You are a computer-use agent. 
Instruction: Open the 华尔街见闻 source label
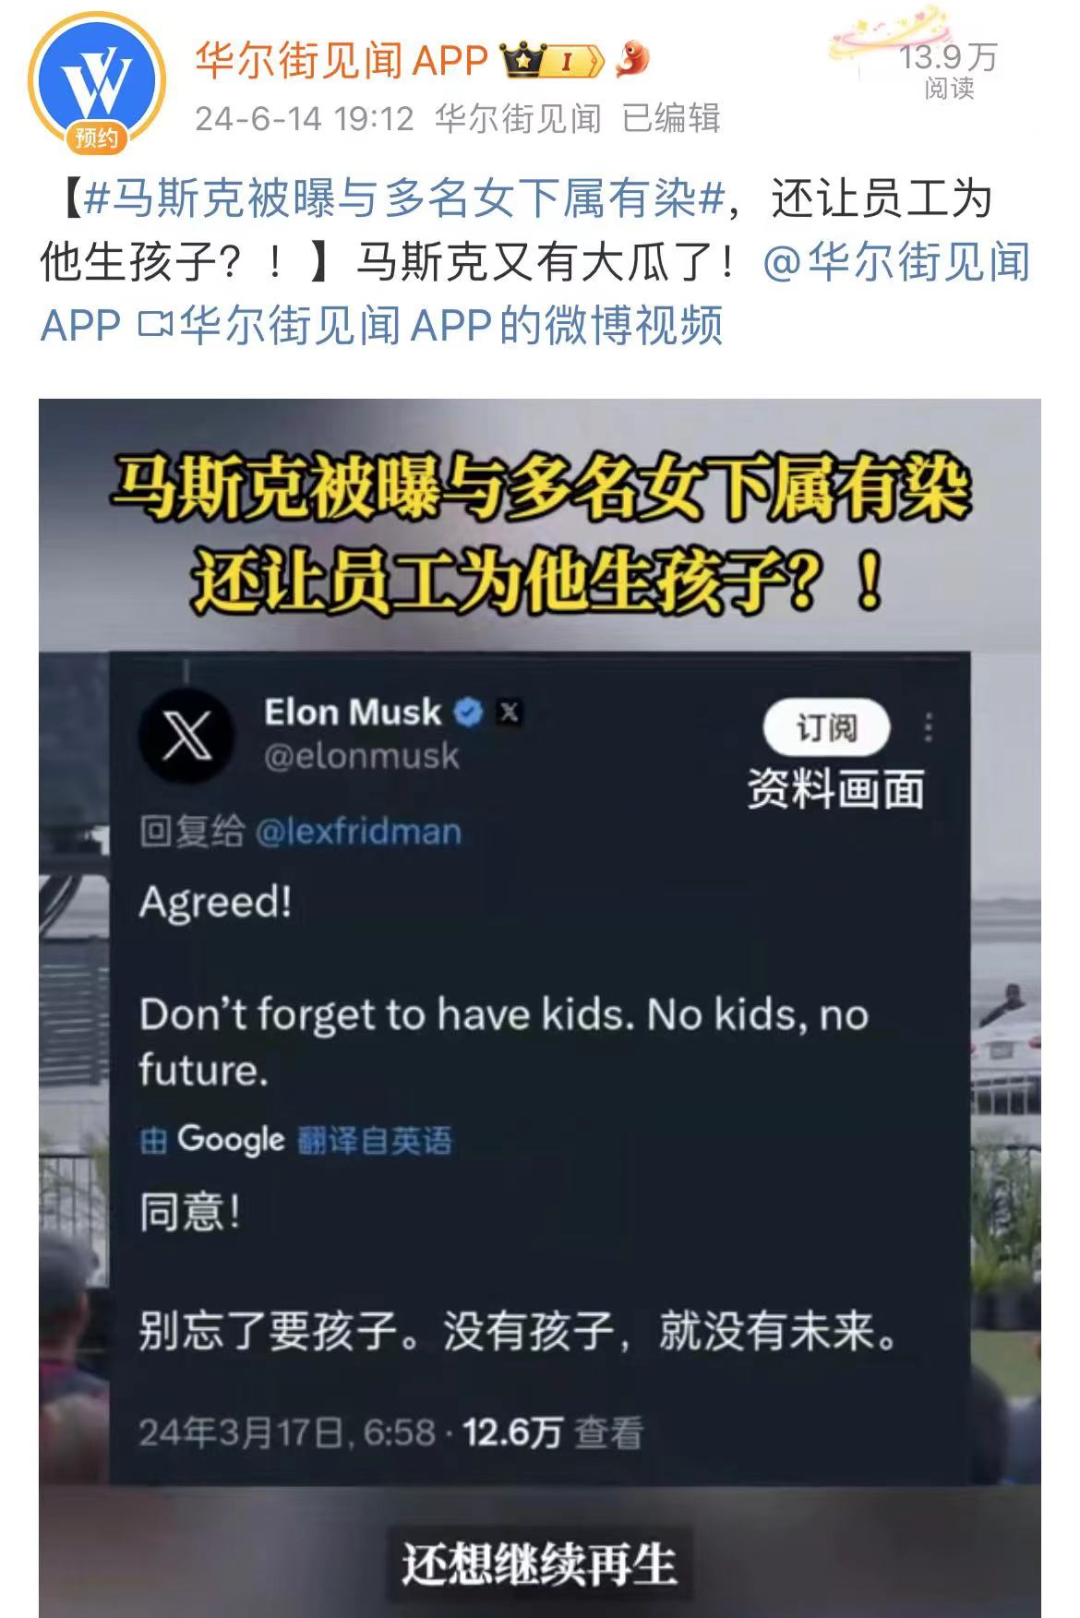(518, 118)
